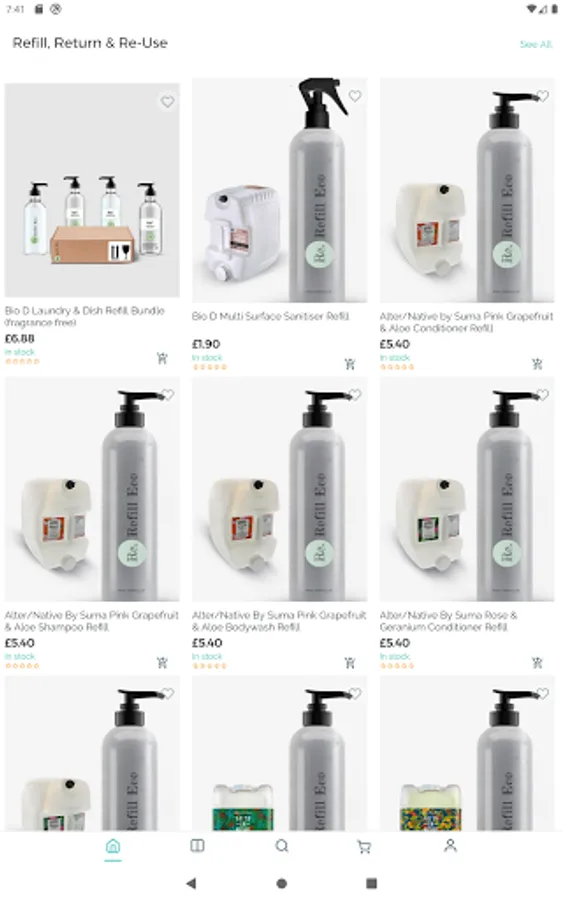This screenshot has width=563, height=900.
Task: Favorite the Bio D Laundry & Dish Bundle
Action: click(167, 102)
